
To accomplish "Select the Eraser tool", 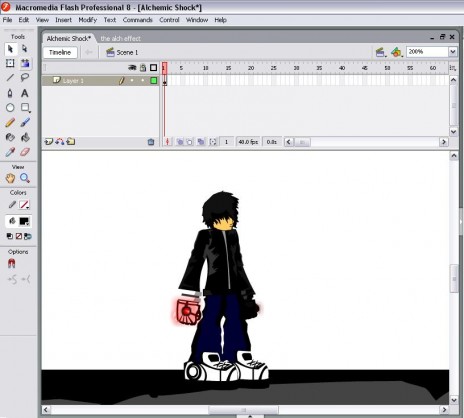I will tap(25, 152).
